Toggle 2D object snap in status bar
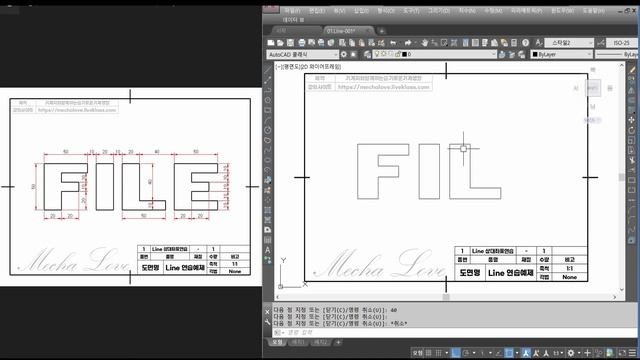 click(x=509, y=353)
